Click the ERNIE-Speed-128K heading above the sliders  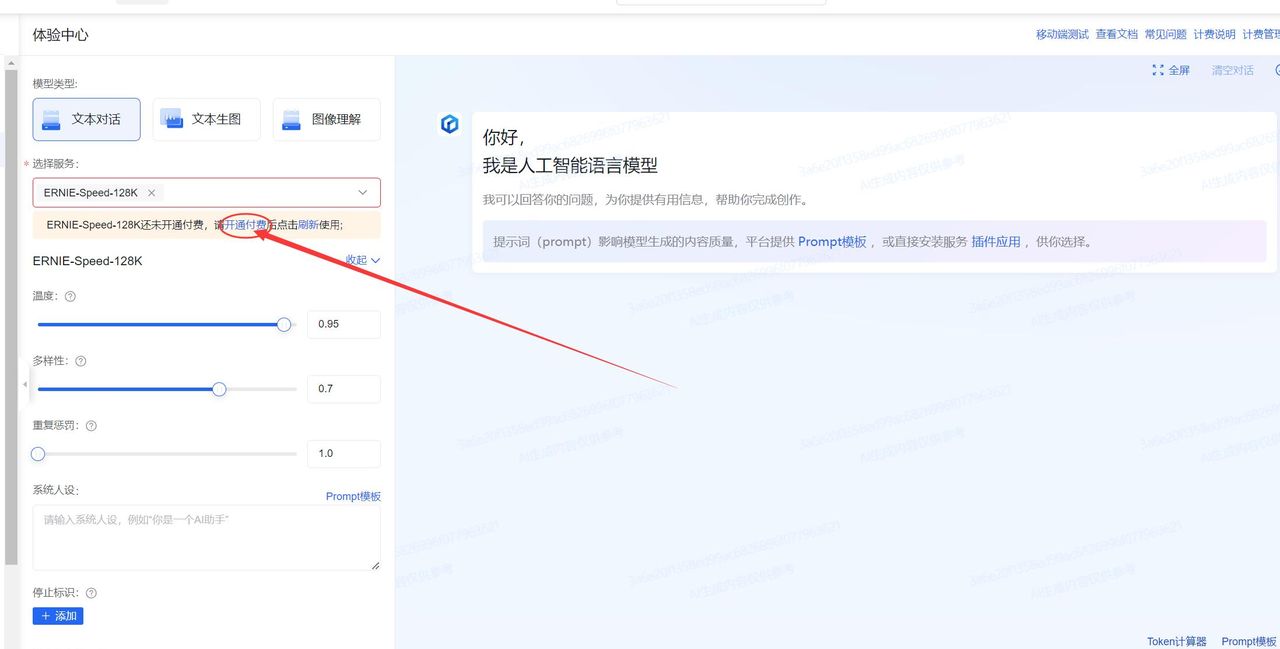(88, 261)
